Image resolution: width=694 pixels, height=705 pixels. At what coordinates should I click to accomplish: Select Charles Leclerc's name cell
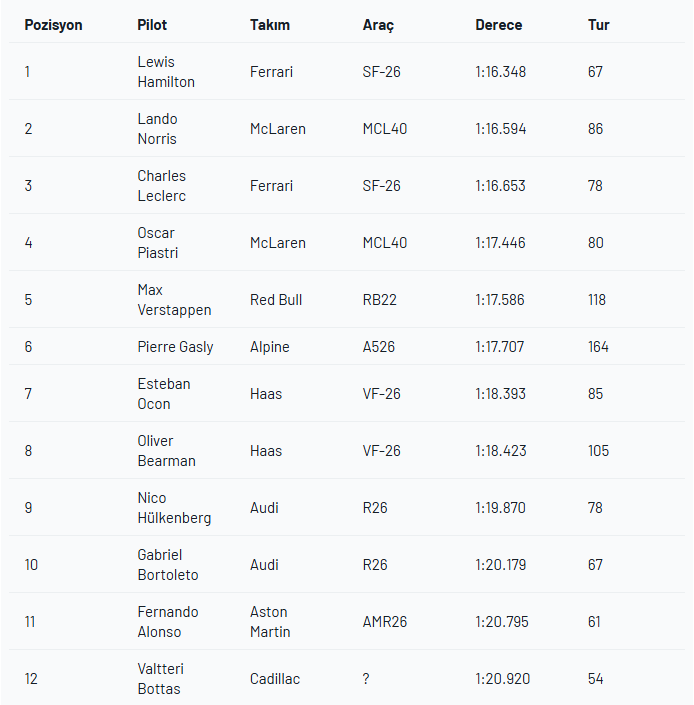[162, 186]
